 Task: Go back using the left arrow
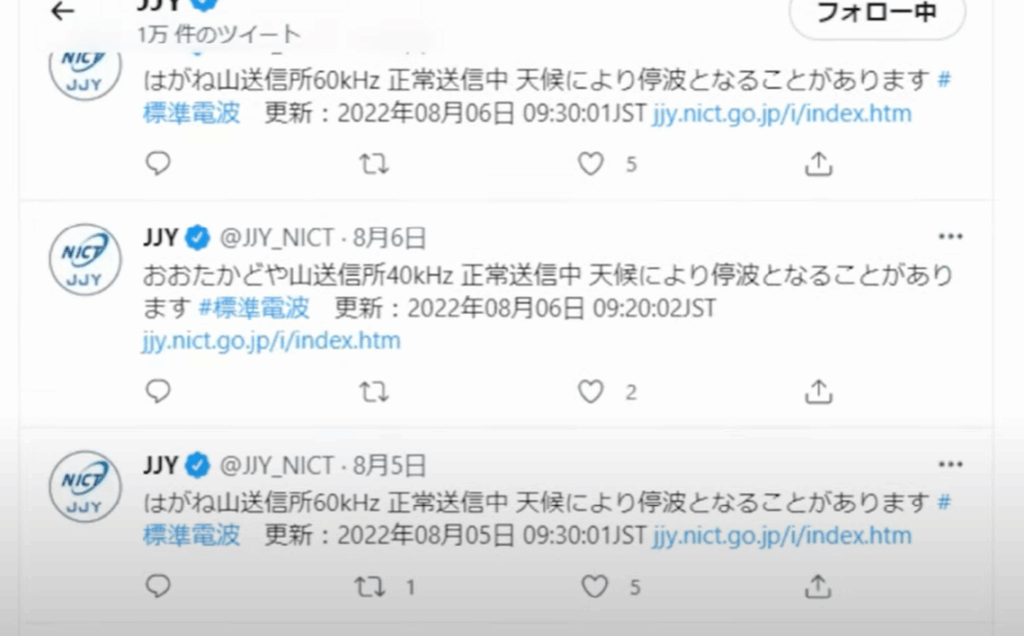coord(63,10)
